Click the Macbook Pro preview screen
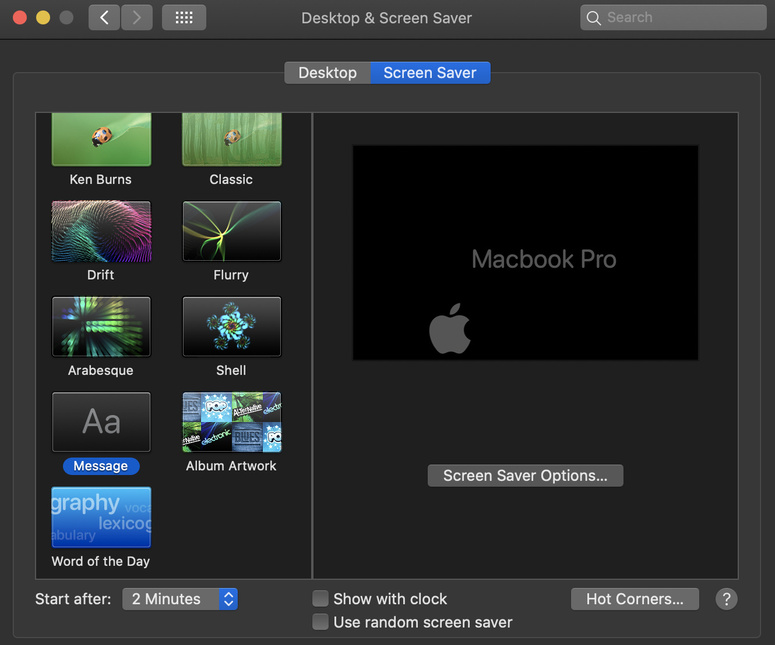This screenshot has height=645, width=775. [525, 253]
